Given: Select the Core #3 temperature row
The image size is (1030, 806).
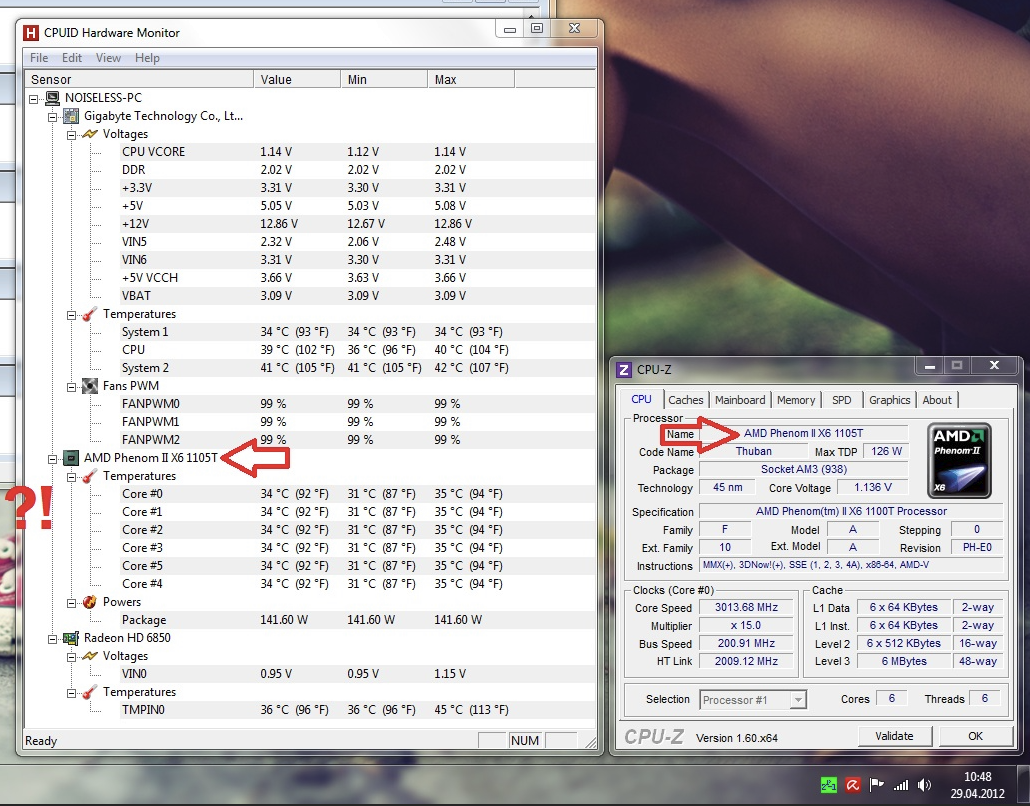Looking at the screenshot, I should click(x=357, y=548).
